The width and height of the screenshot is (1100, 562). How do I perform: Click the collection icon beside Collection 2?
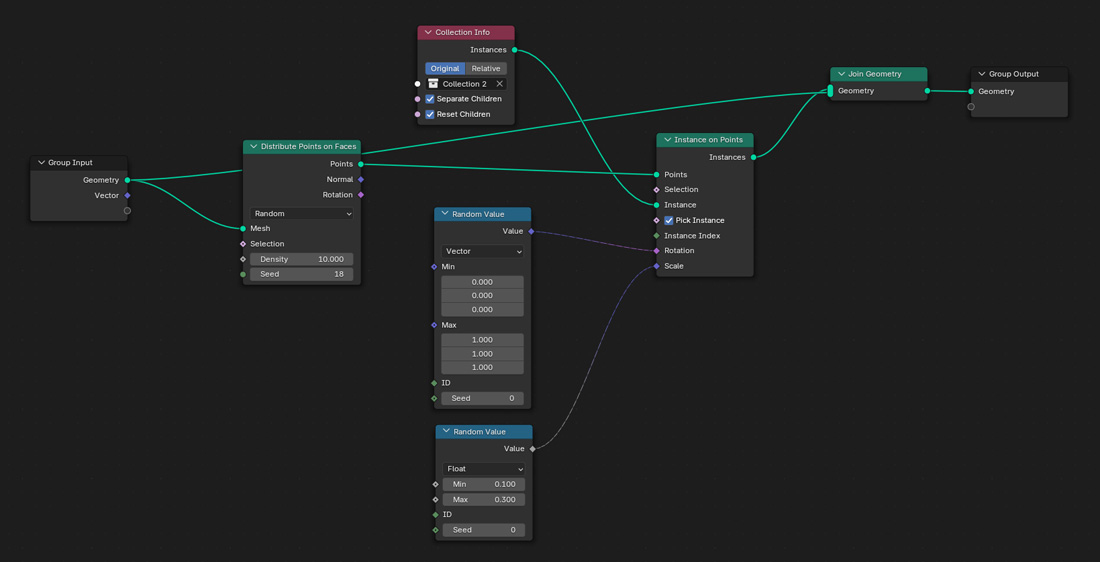(433, 84)
